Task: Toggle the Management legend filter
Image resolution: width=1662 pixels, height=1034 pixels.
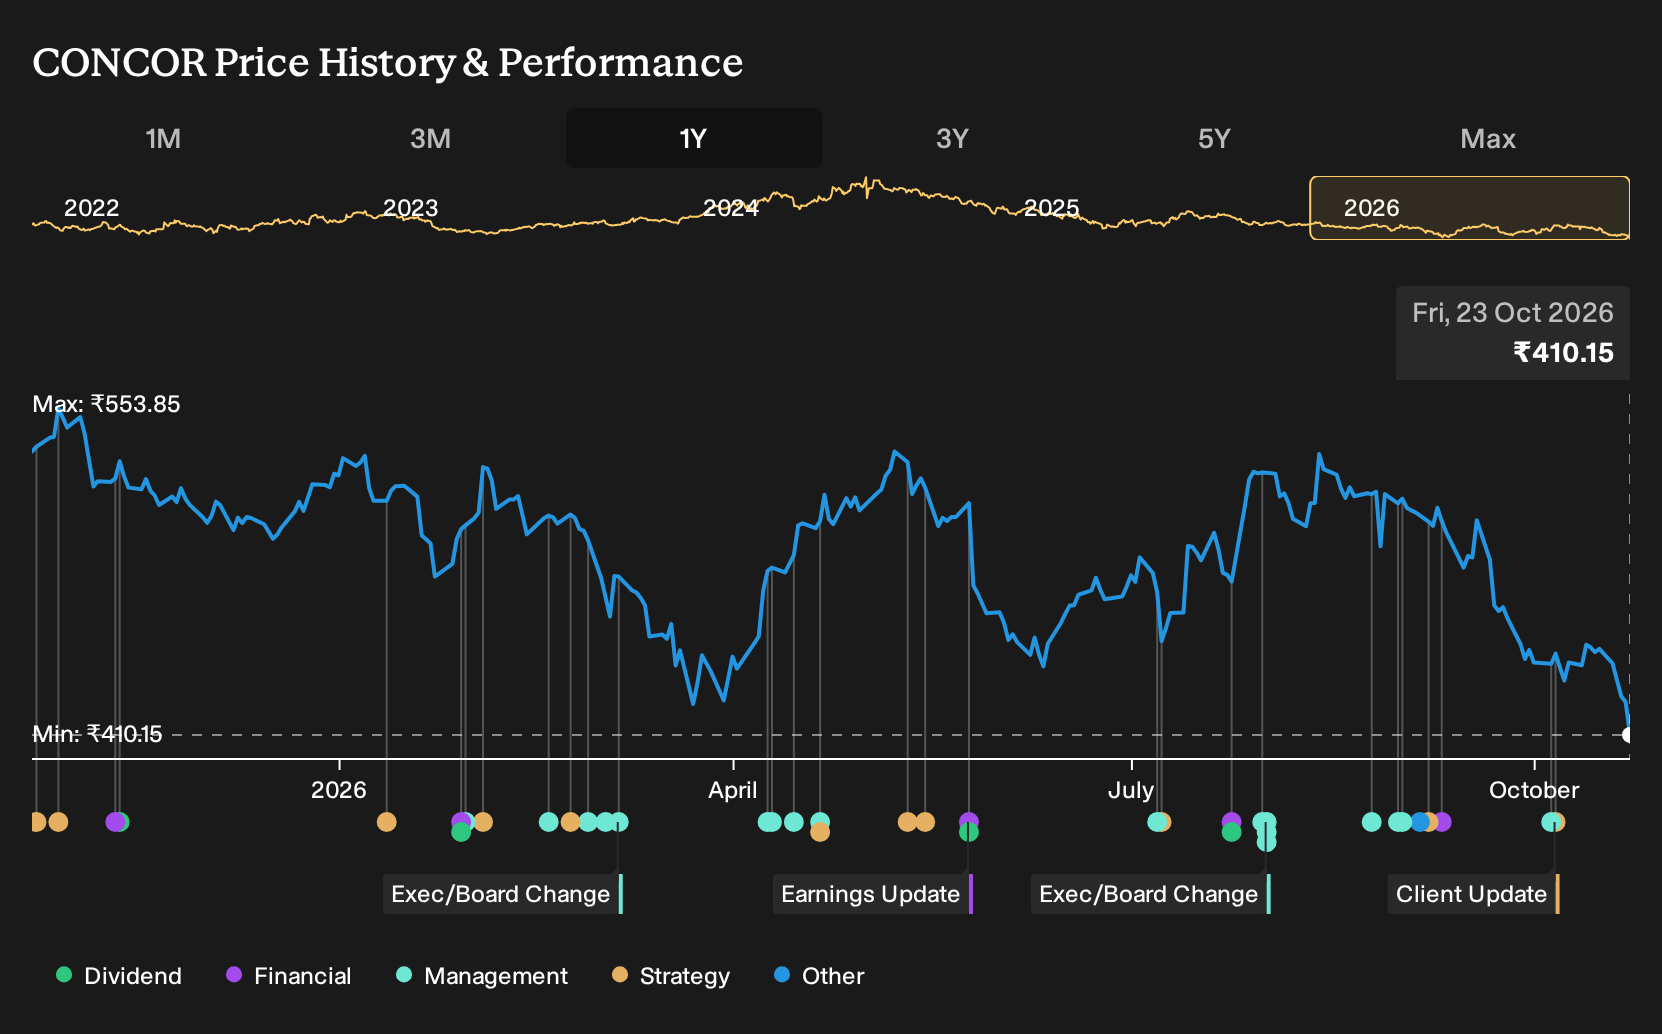Action: pyautogui.click(x=482, y=976)
